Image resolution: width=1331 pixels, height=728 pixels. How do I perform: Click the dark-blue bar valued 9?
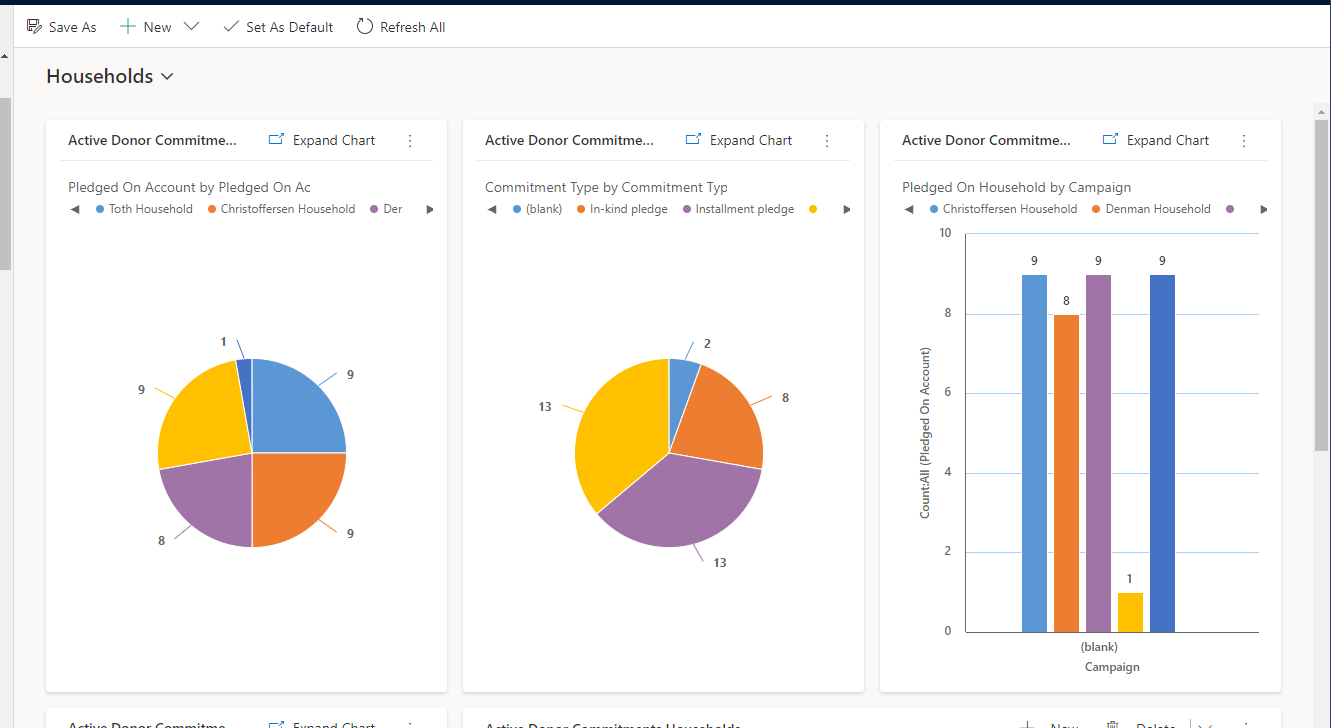1162,453
